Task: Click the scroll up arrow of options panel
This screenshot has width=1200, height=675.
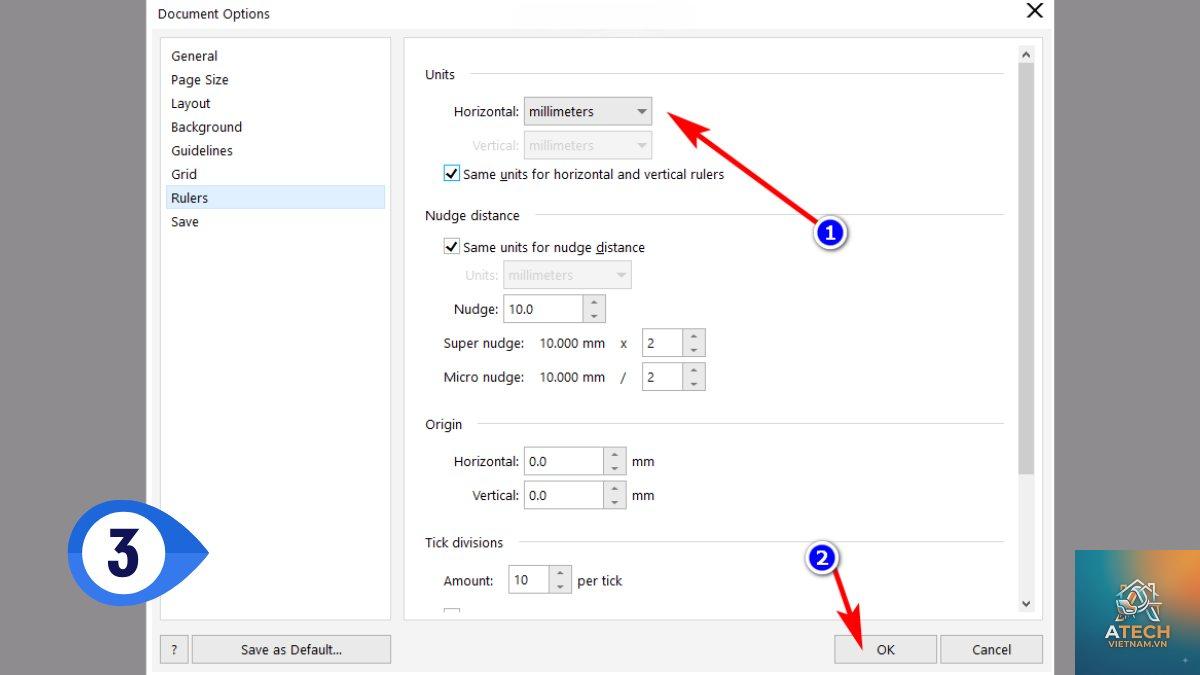Action: 1026,53
